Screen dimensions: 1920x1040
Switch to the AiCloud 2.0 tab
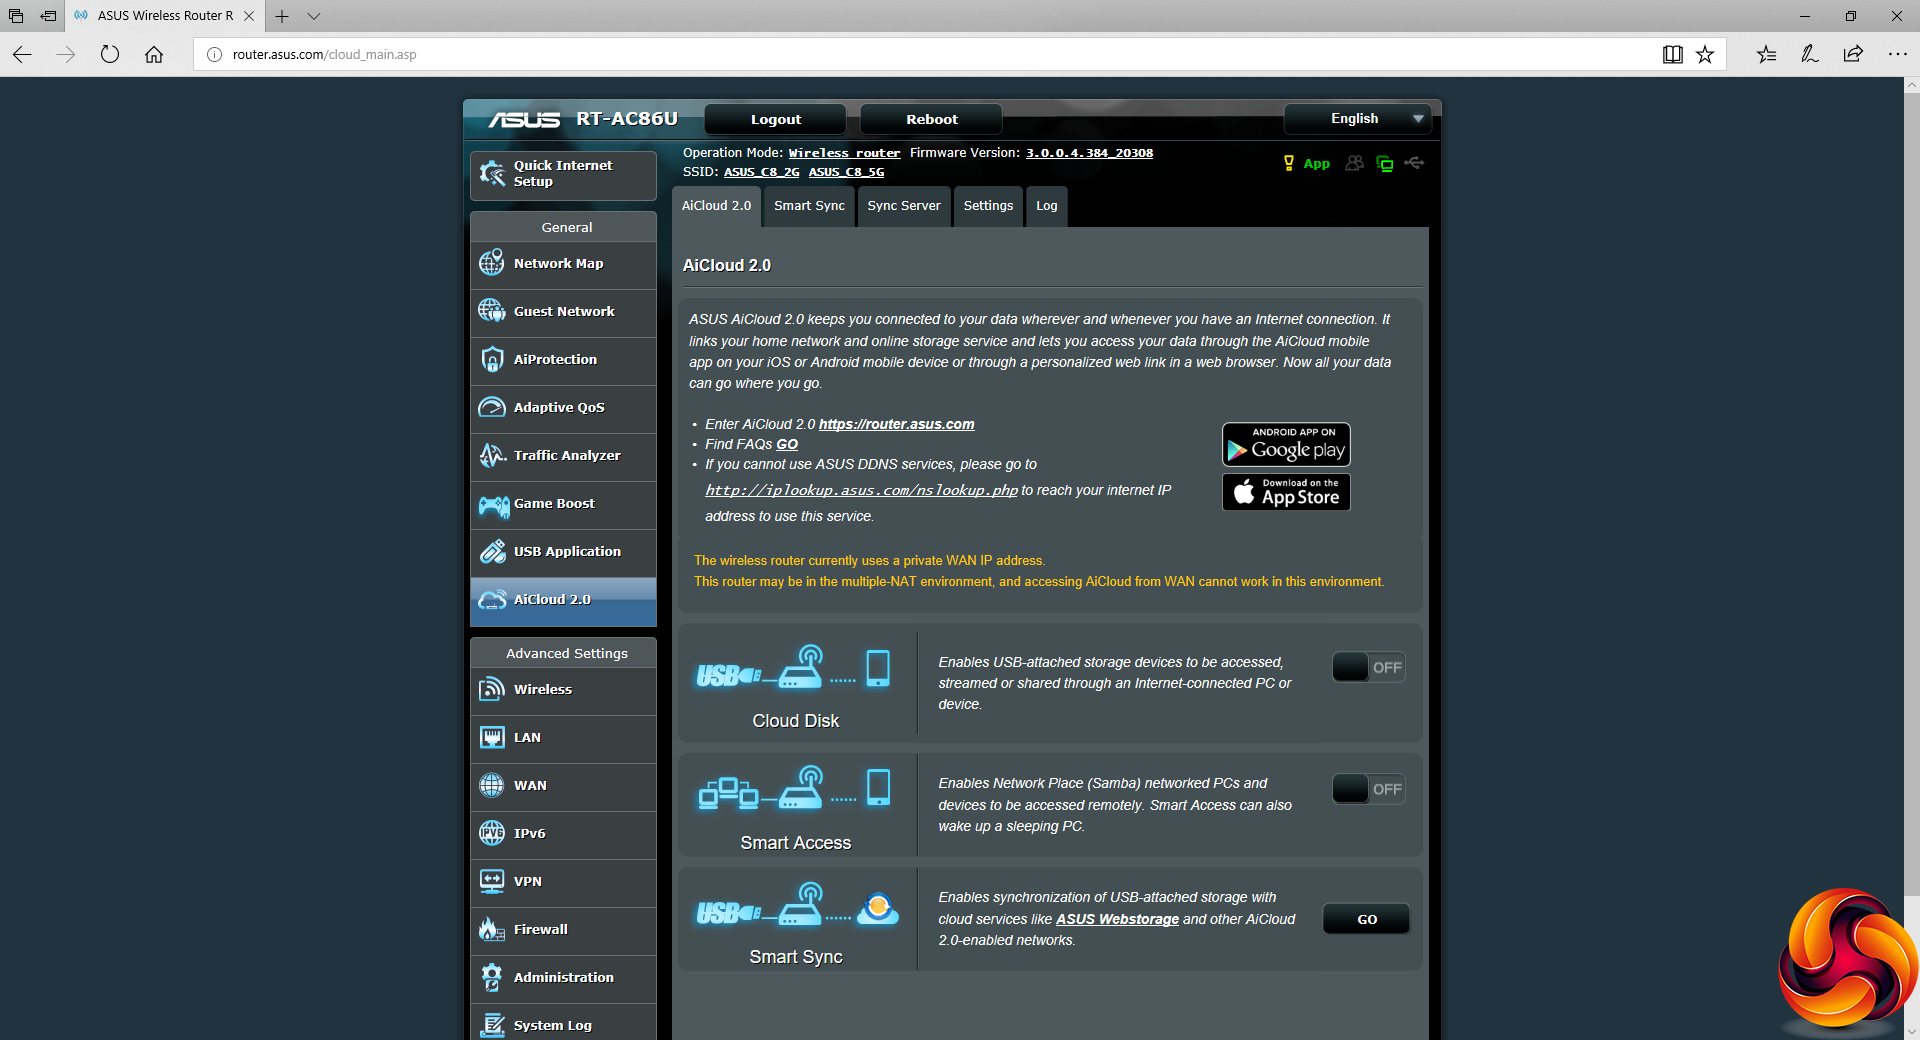click(716, 206)
